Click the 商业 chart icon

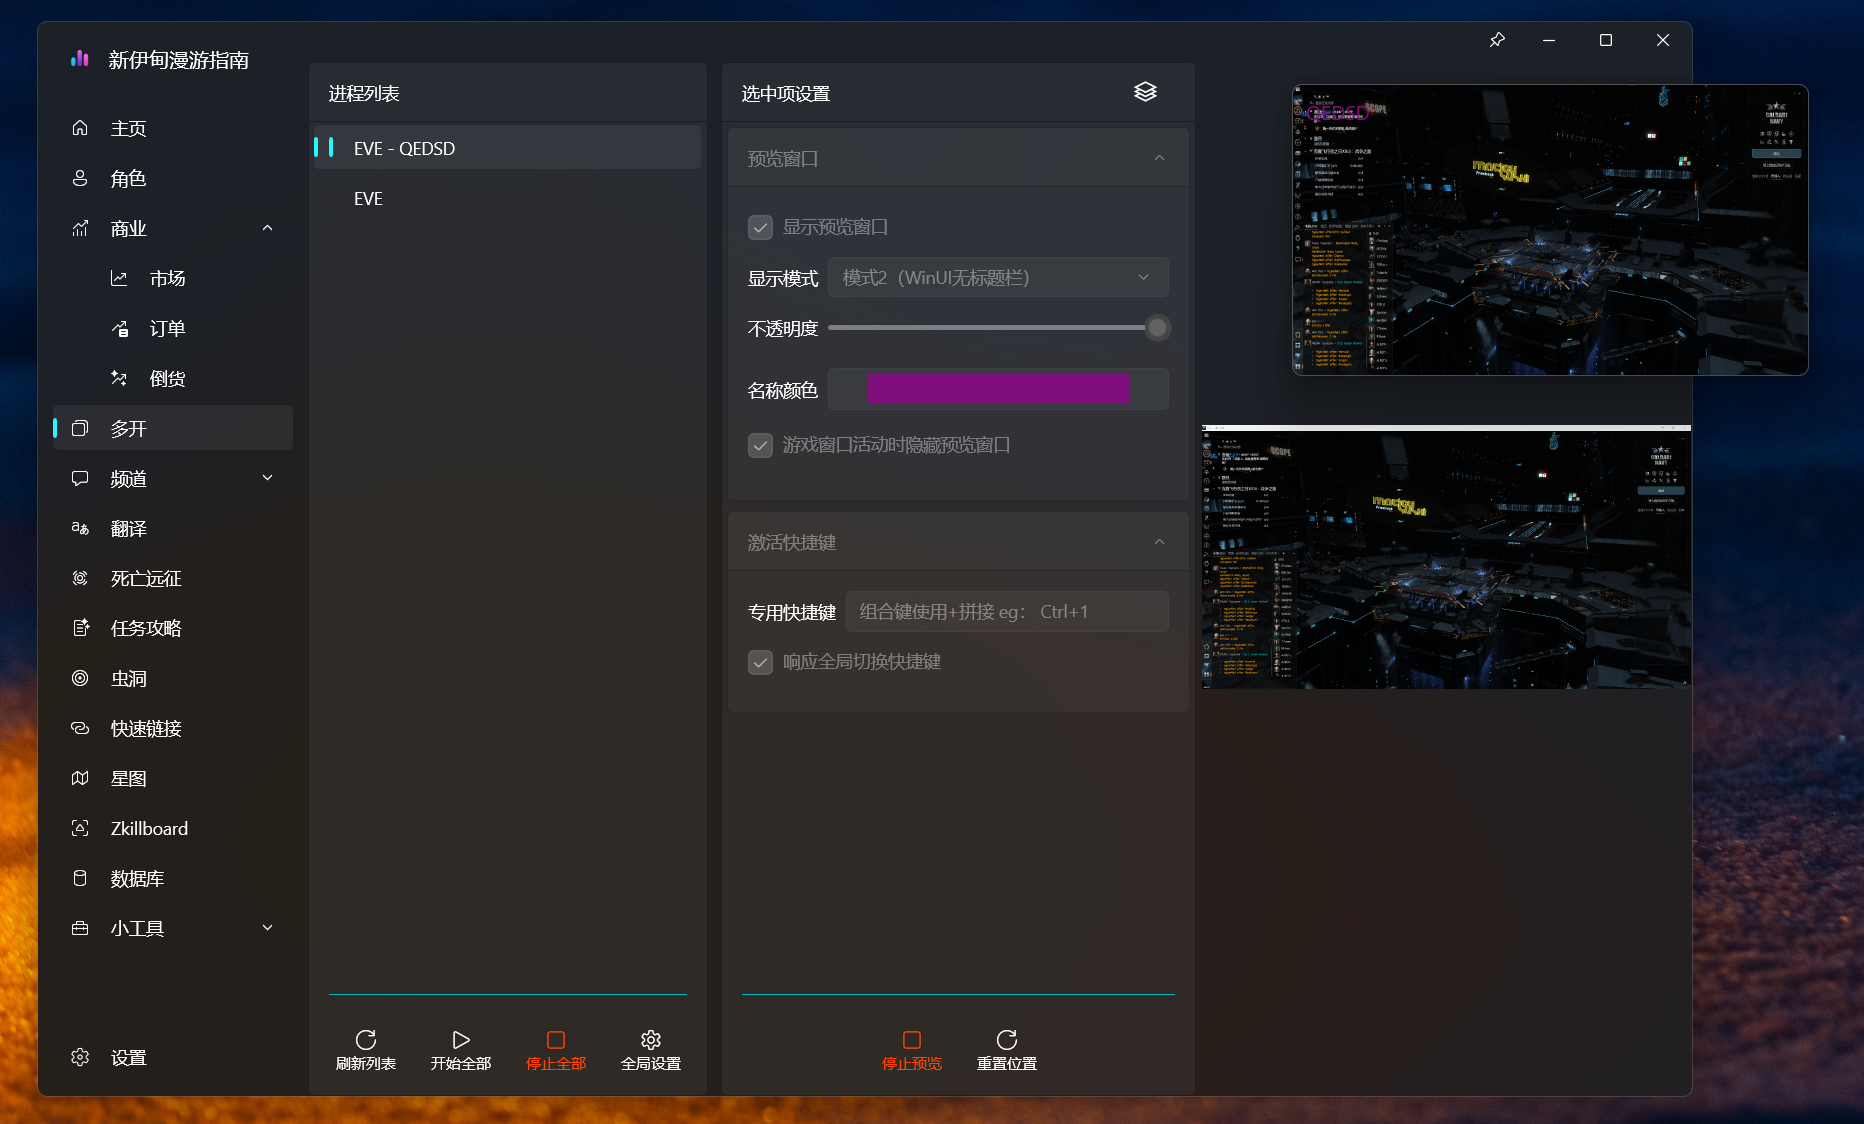[x=80, y=228]
